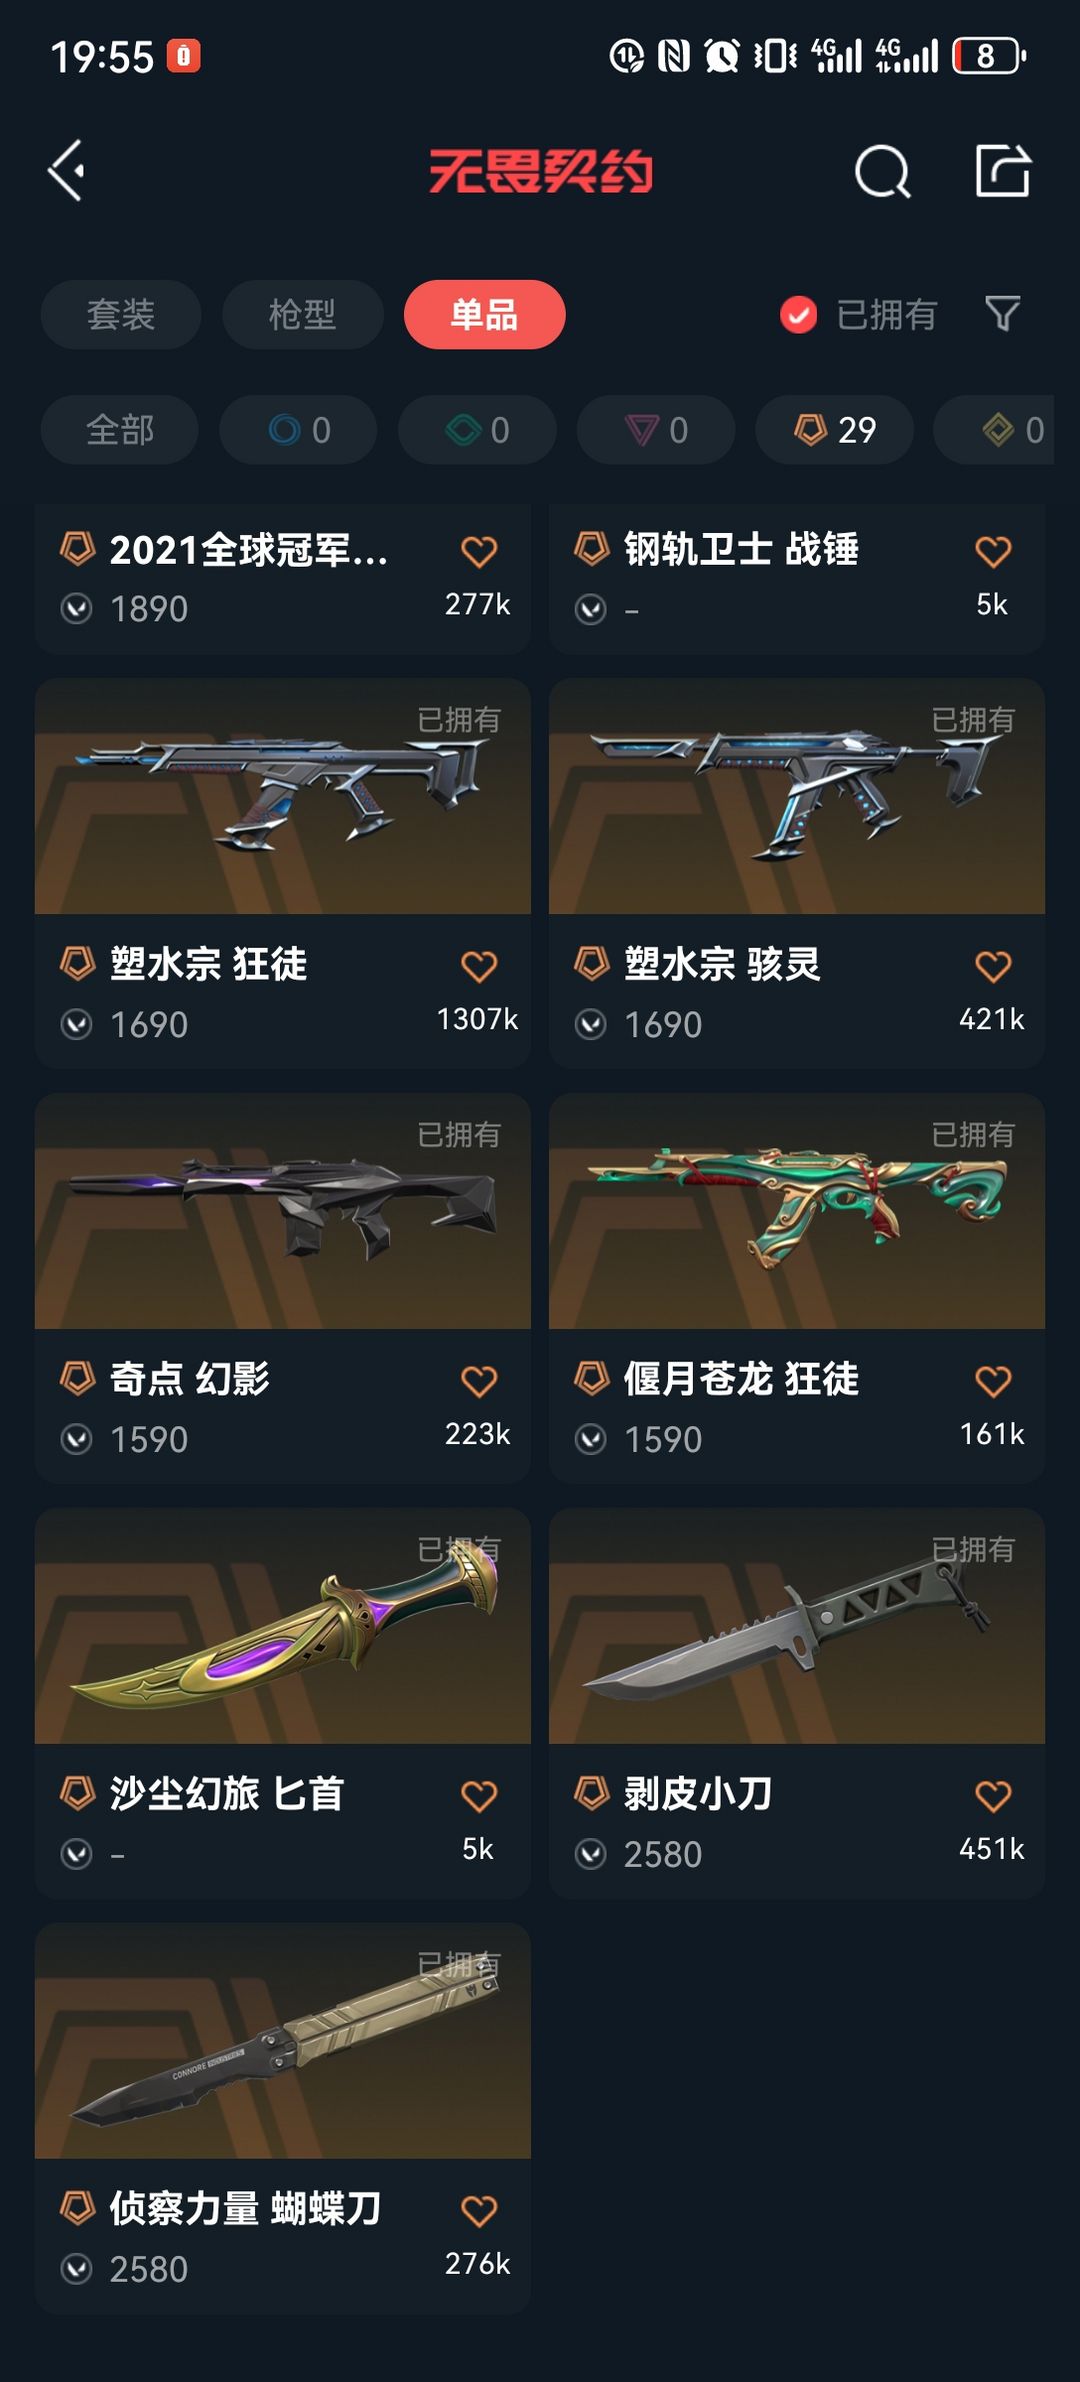Tap the back arrow icon

point(67,171)
